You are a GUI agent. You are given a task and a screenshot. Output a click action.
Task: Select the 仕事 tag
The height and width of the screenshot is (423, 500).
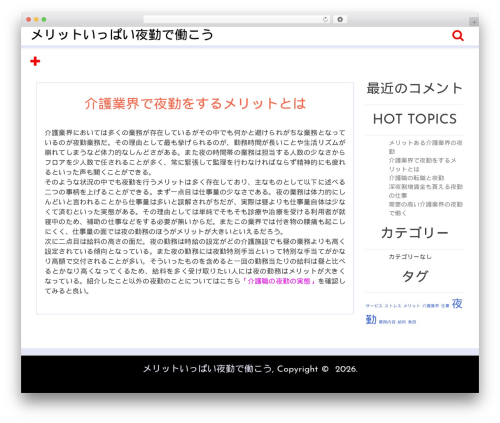[445, 306]
